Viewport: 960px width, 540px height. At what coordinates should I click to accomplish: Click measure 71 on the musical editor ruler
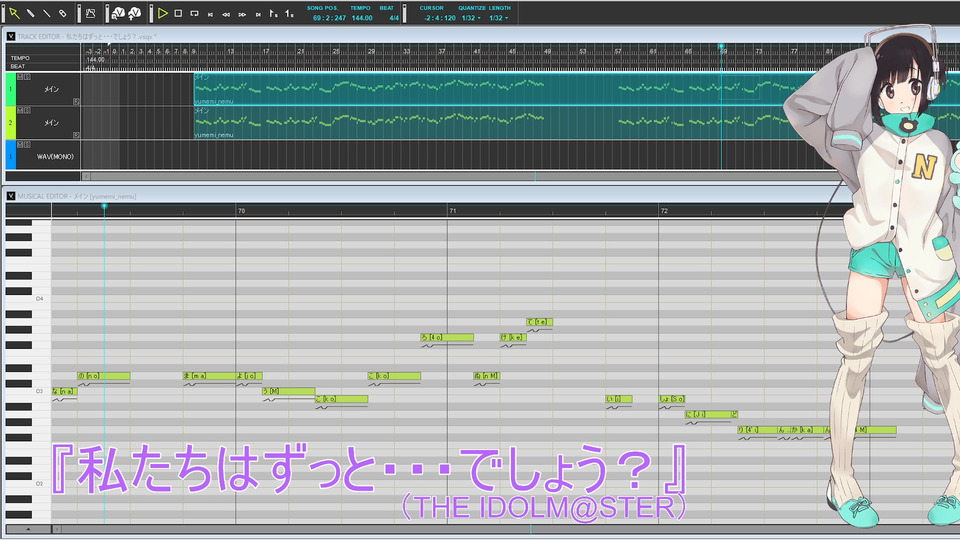452,211
